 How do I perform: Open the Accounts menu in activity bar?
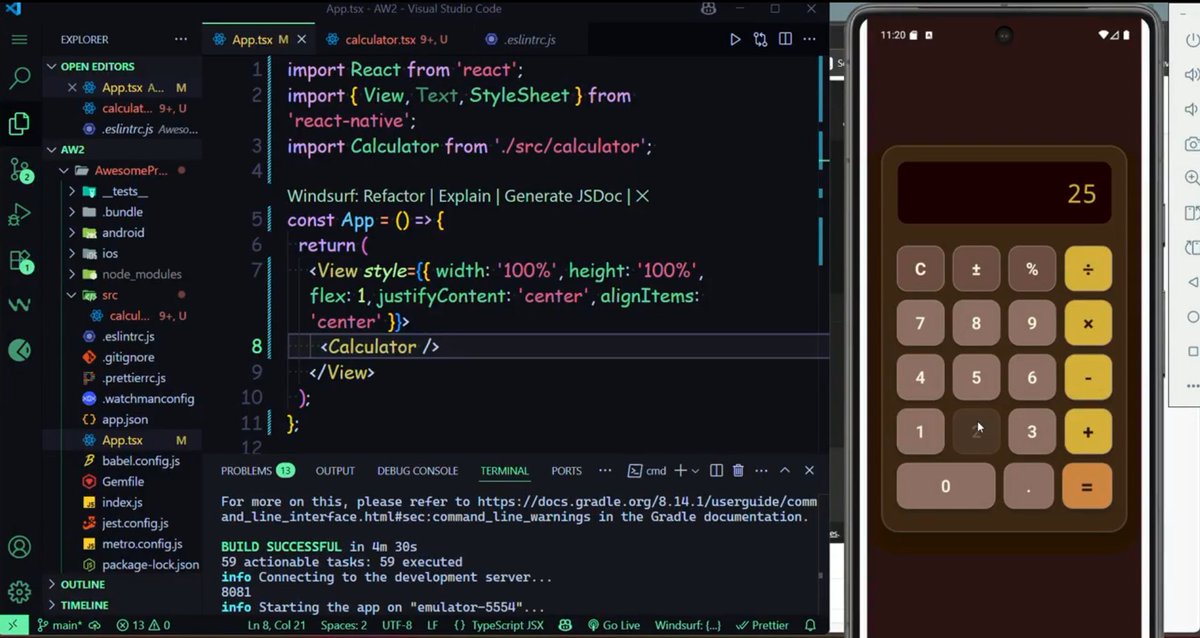tap(19, 547)
